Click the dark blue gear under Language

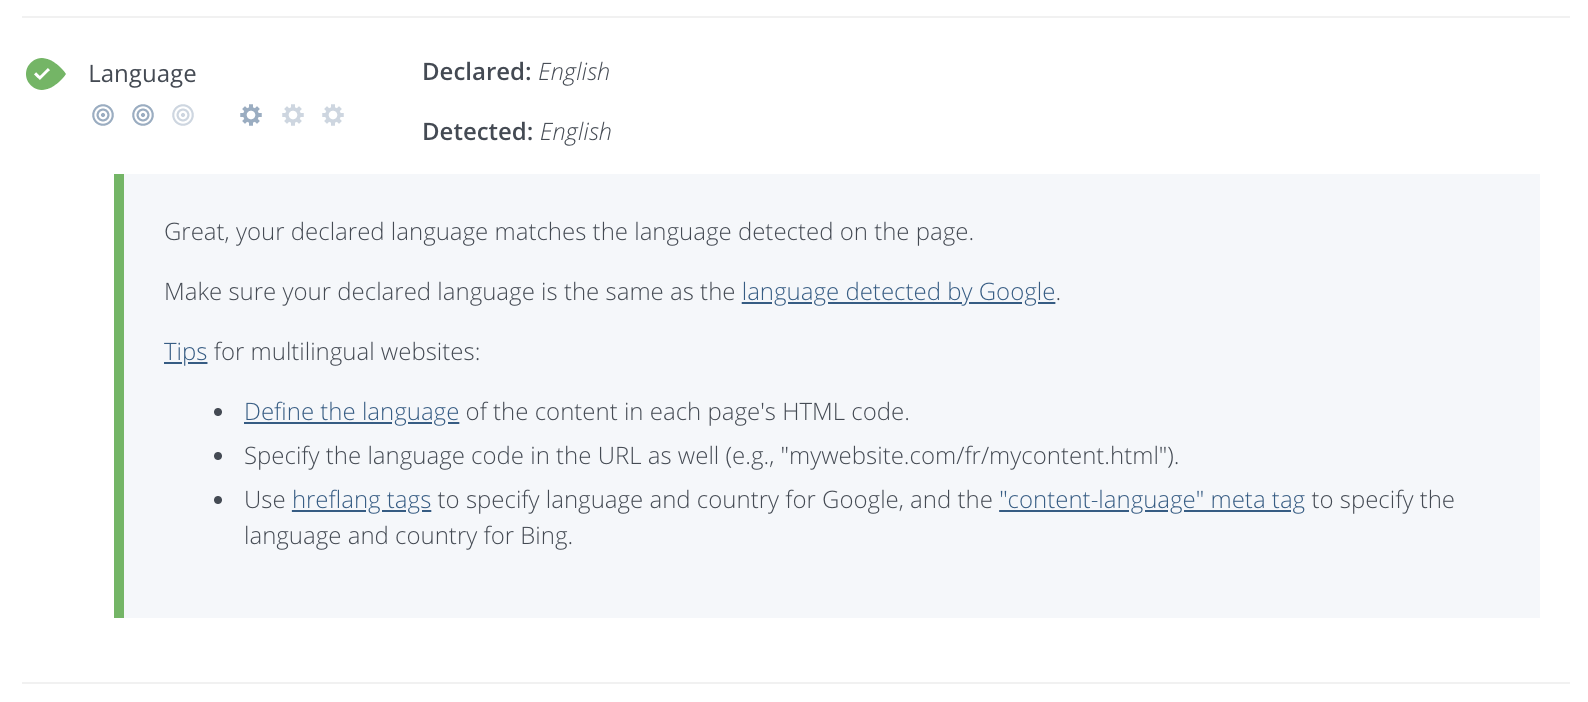pyautogui.click(x=251, y=115)
